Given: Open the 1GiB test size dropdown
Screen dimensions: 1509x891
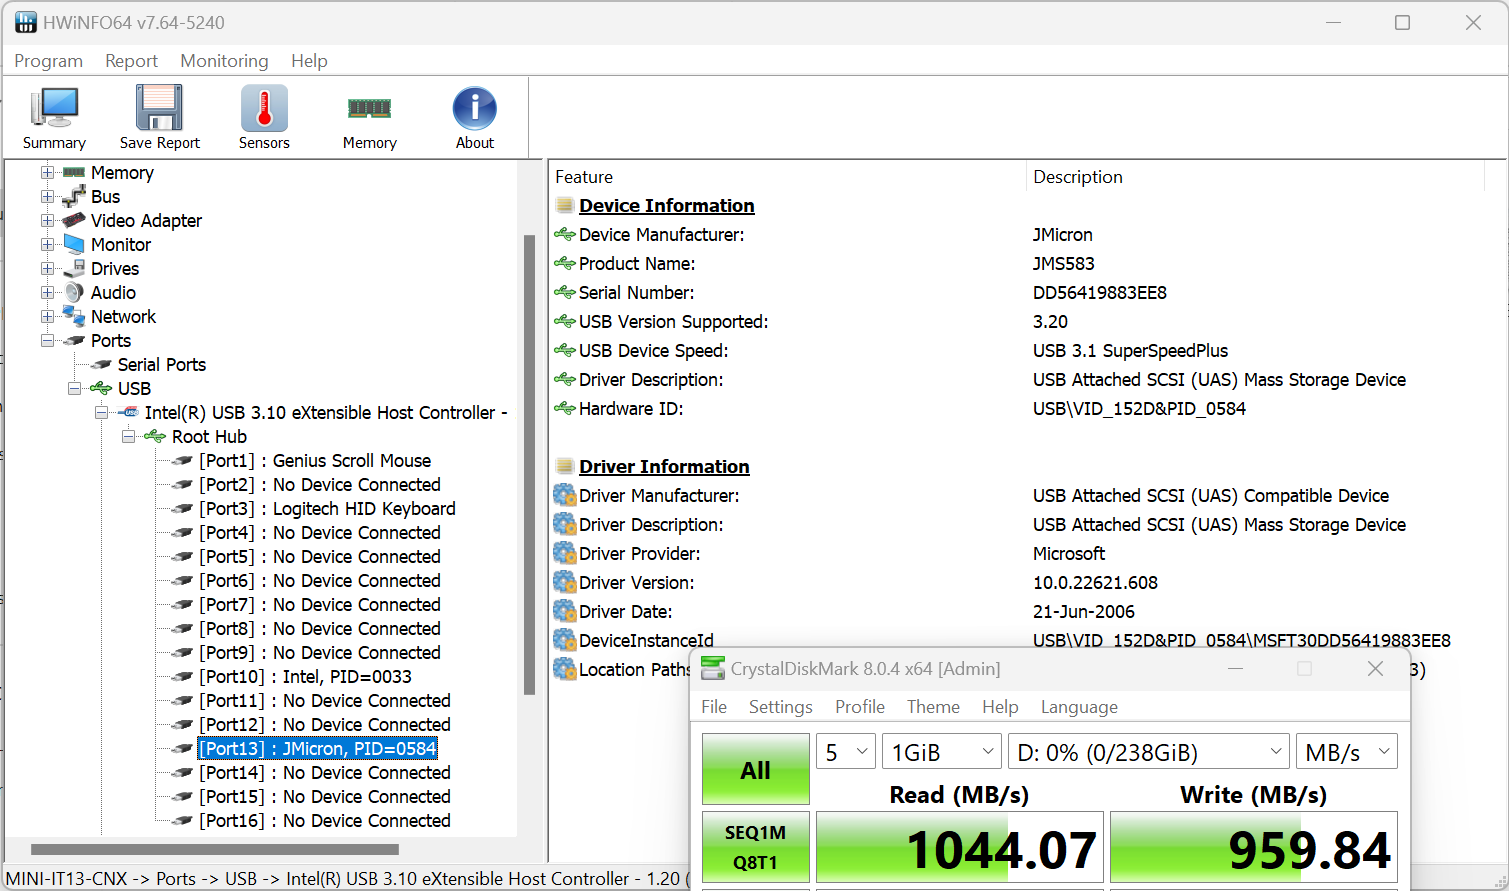Looking at the screenshot, I should [942, 752].
